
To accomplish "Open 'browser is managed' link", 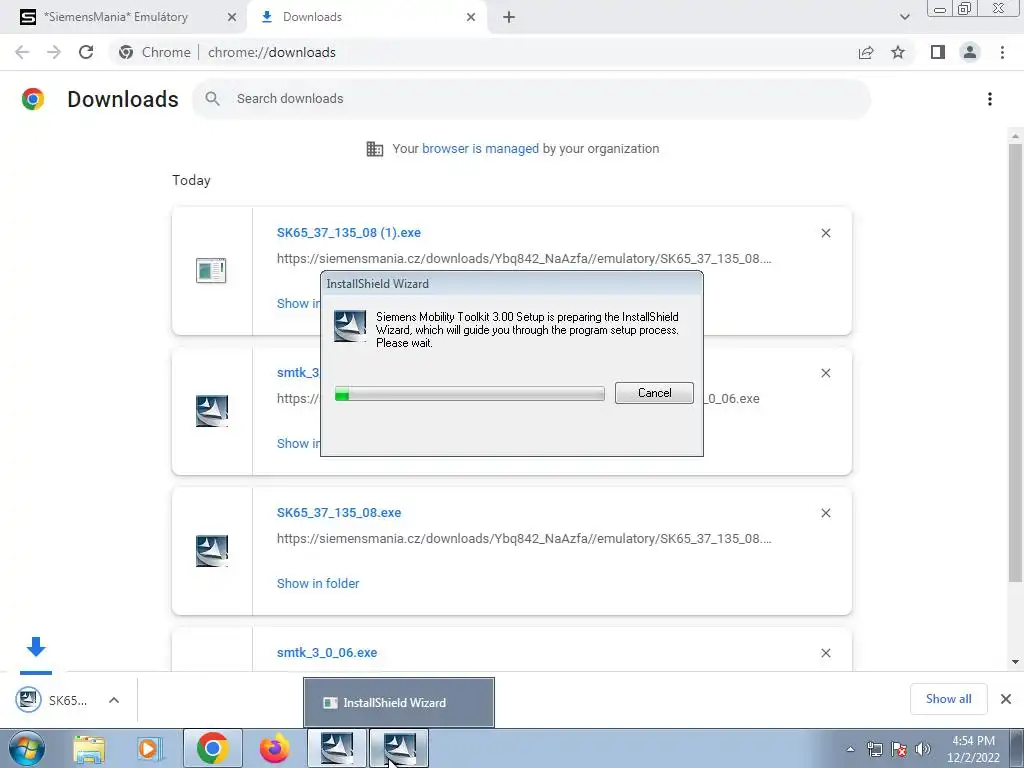I will (480, 148).
